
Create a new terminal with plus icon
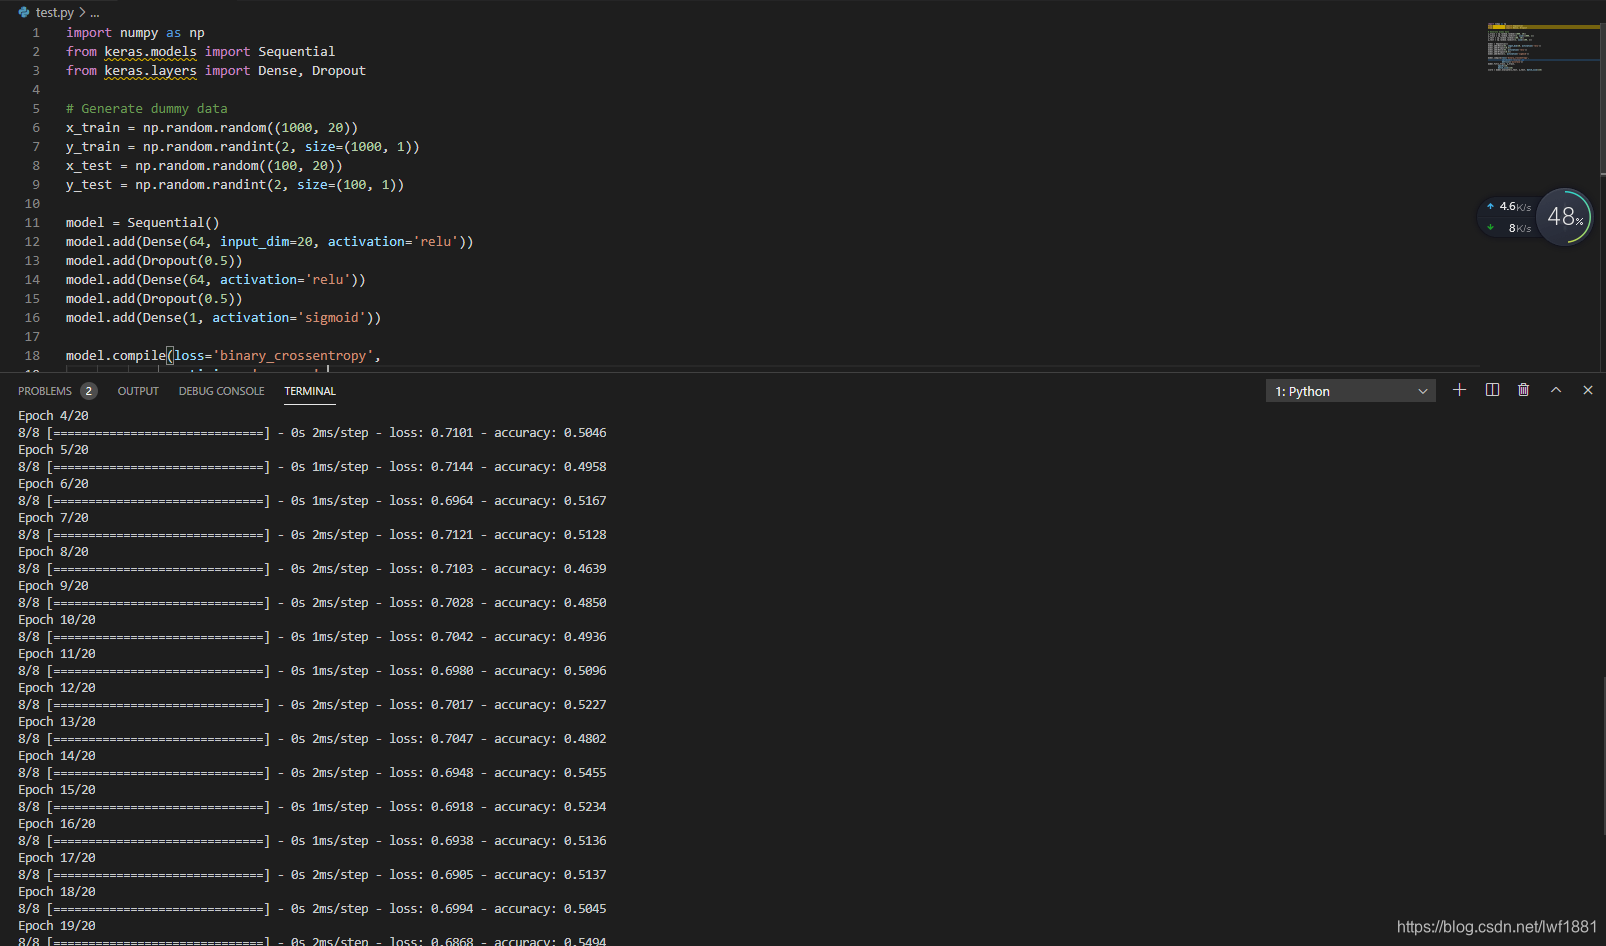[x=1459, y=390]
